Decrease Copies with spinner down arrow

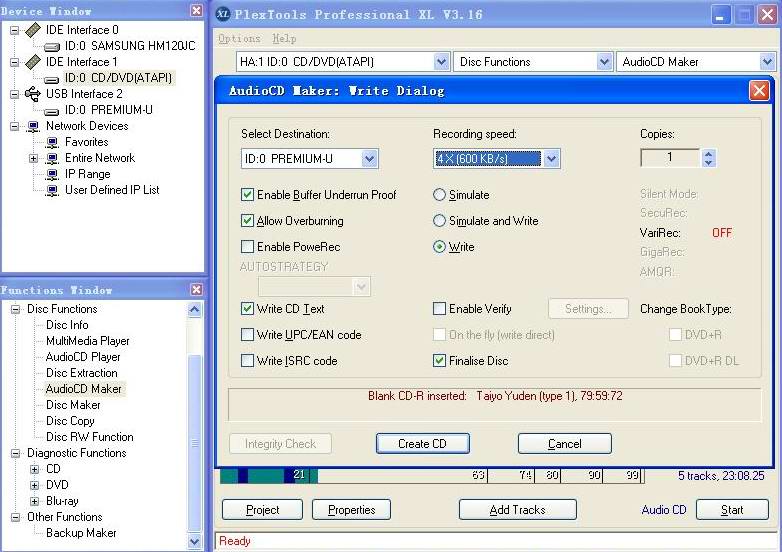708,163
